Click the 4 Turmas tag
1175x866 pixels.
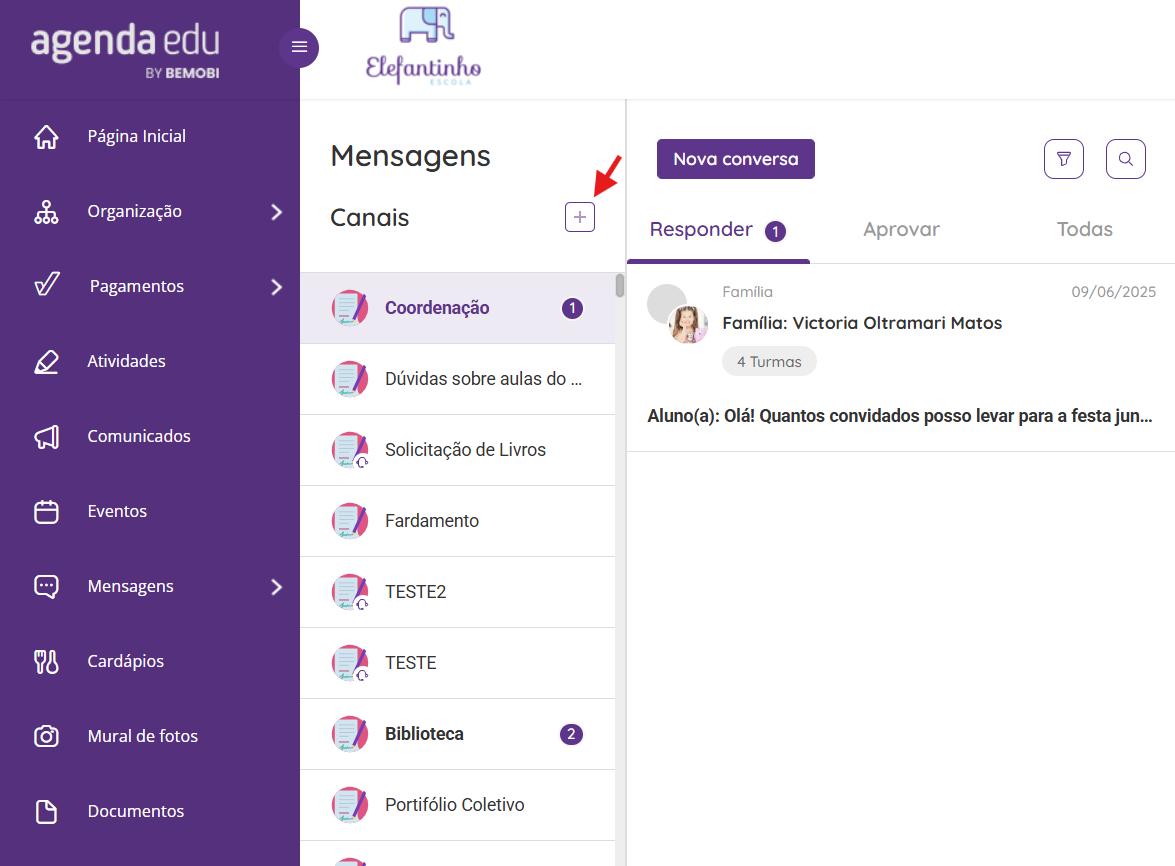[770, 362]
